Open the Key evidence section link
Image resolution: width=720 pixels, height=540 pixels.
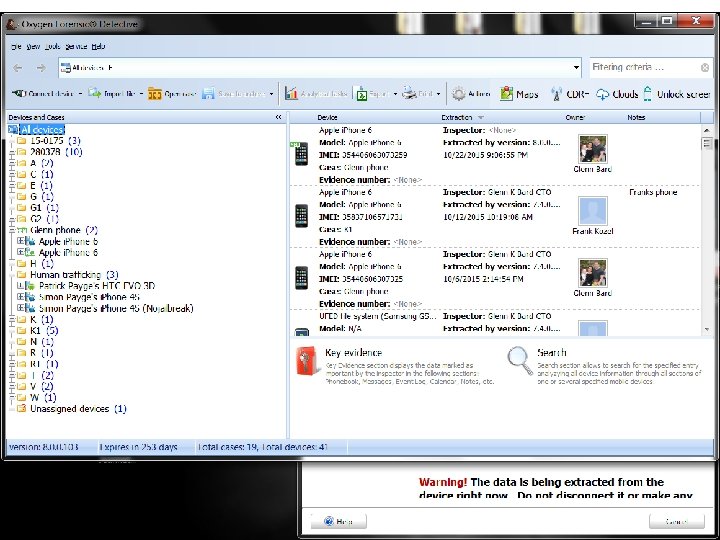pos(353,353)
